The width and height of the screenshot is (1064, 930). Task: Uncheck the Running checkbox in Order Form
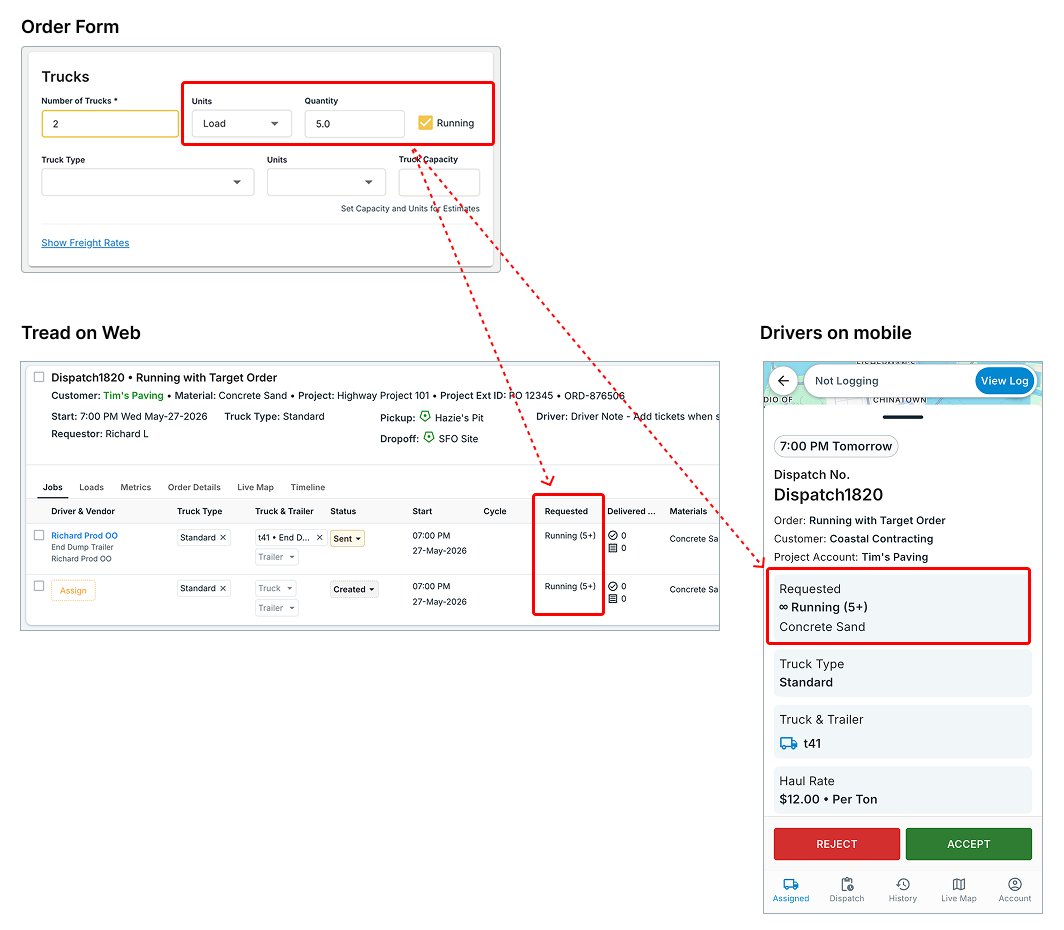425,123
